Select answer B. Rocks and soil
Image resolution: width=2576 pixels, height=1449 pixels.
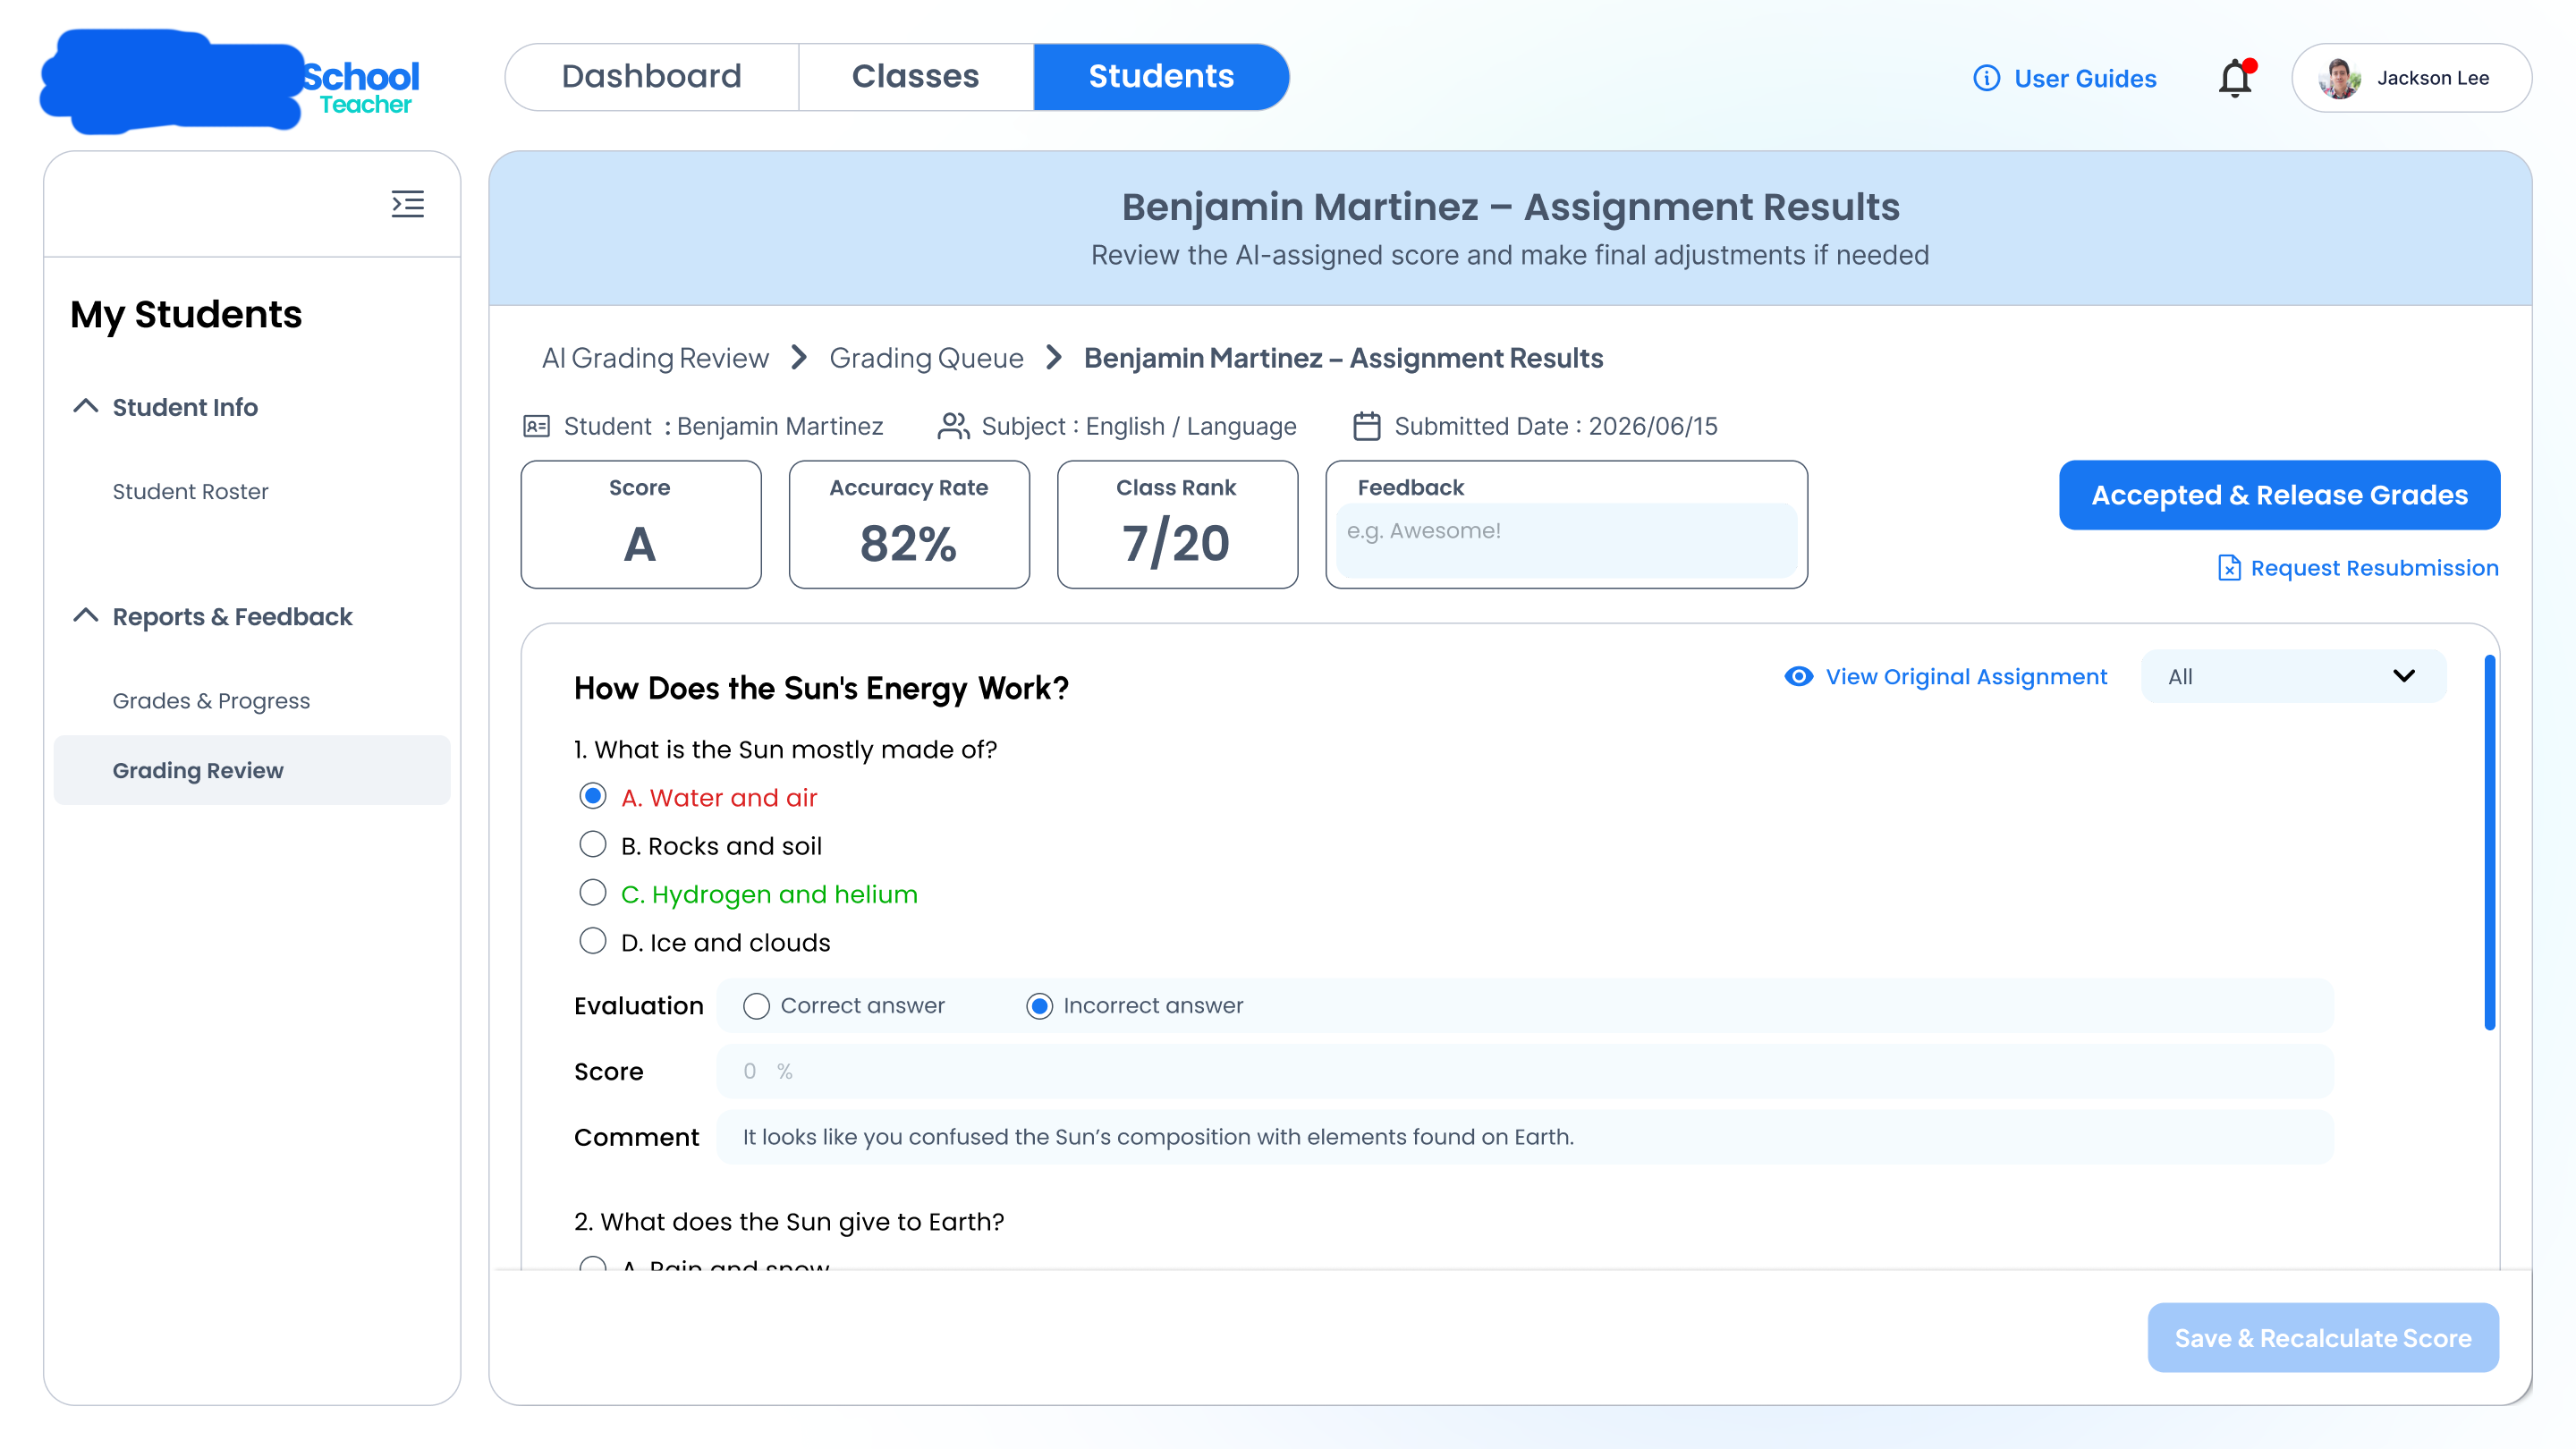click(593, 845)
